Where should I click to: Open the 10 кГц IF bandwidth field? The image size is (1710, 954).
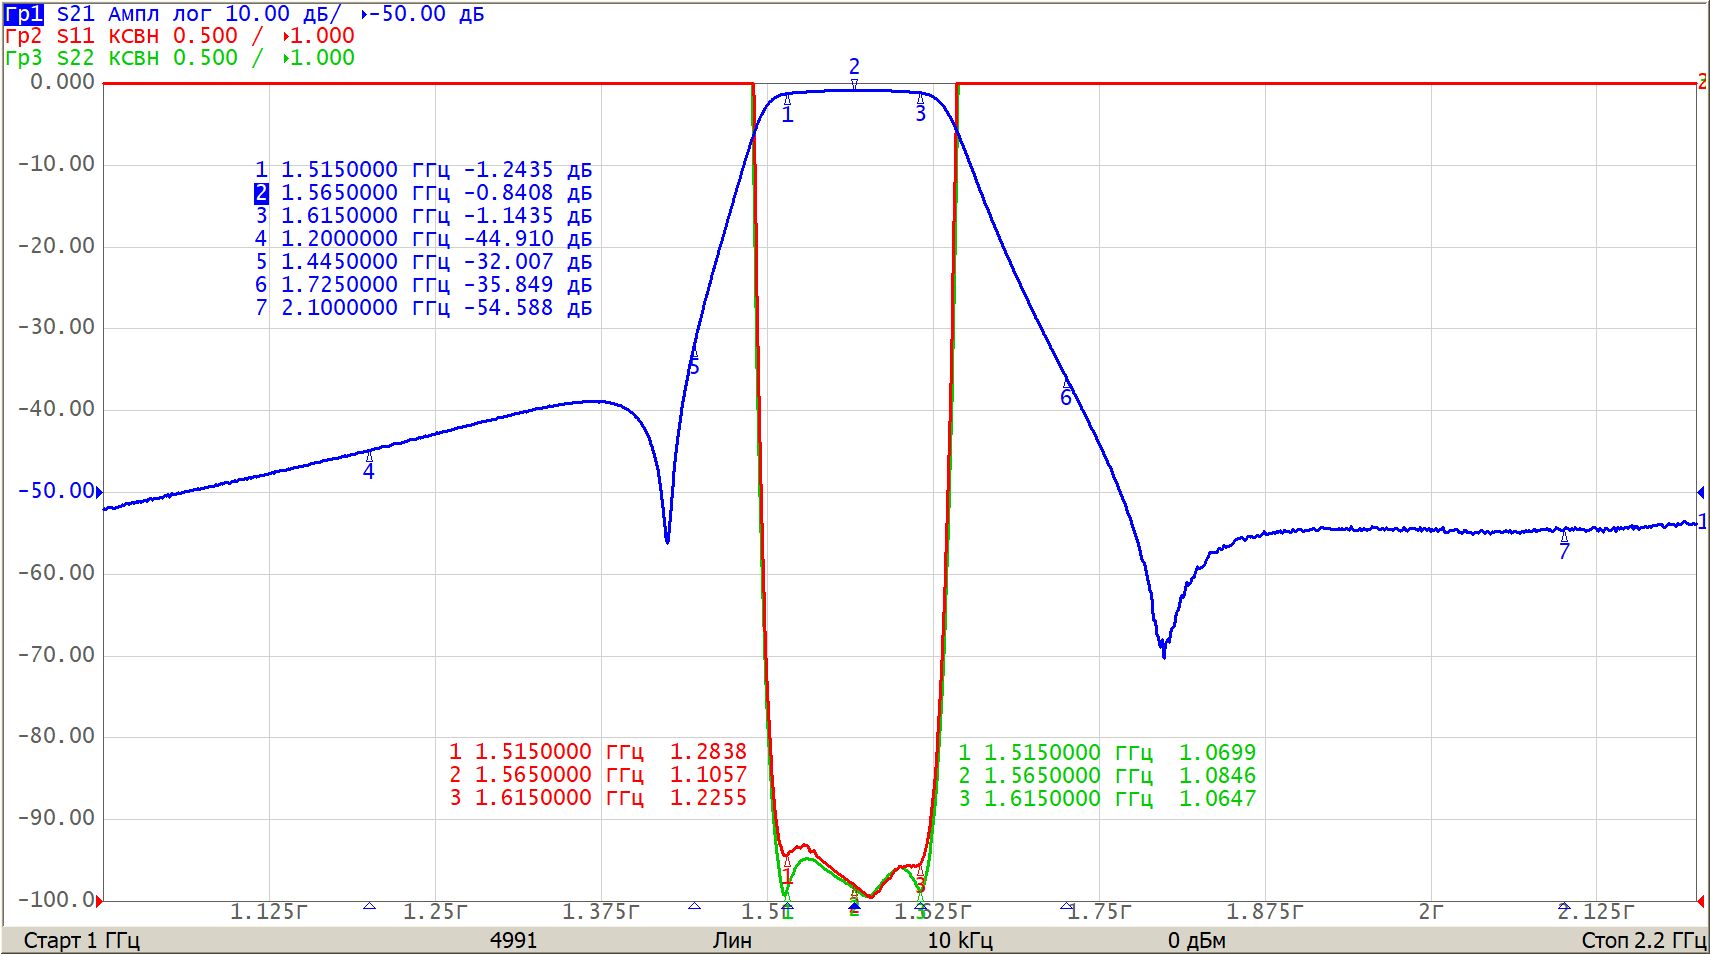tap(959, 940)
